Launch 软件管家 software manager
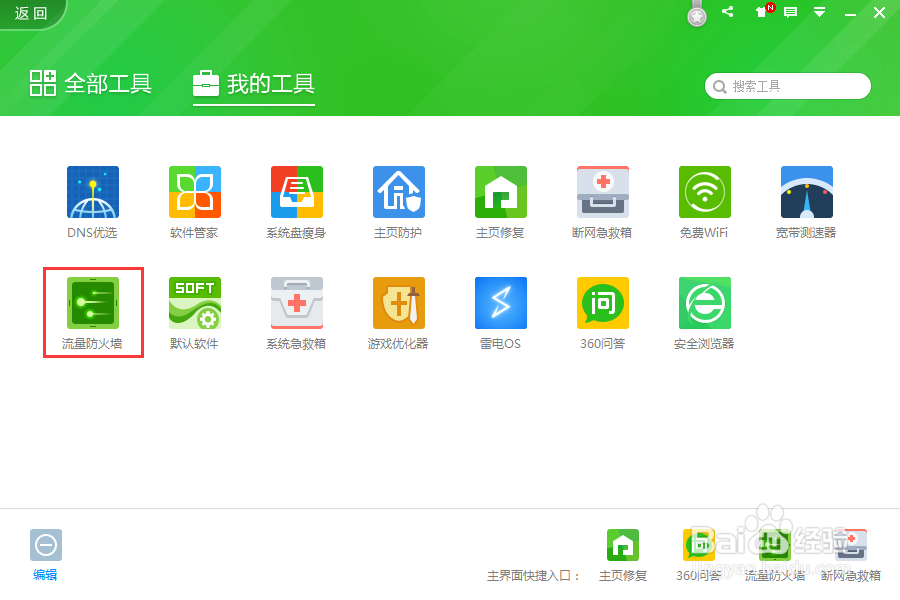 pyautogui.click(x=195, y=192)
